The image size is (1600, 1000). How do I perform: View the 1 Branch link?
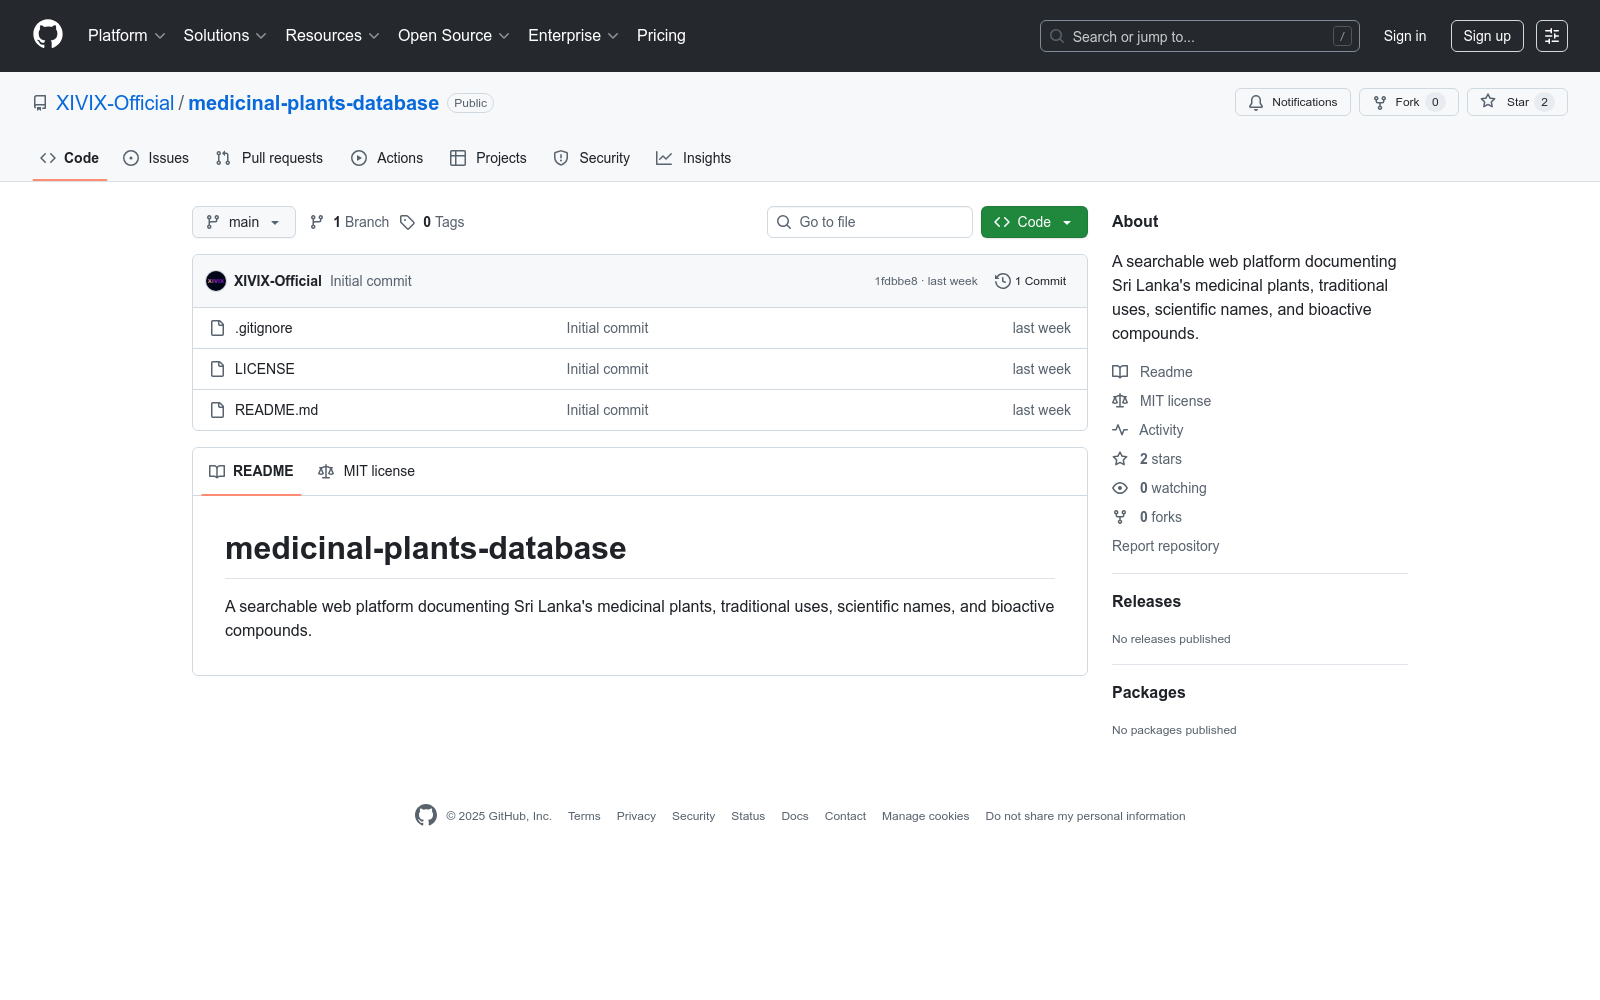click(349, 222)
